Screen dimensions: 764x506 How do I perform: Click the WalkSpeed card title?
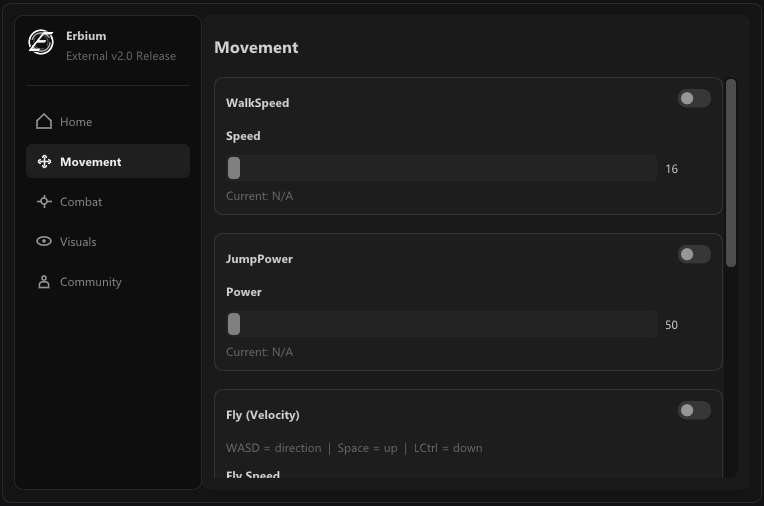(x=257, y=103)
